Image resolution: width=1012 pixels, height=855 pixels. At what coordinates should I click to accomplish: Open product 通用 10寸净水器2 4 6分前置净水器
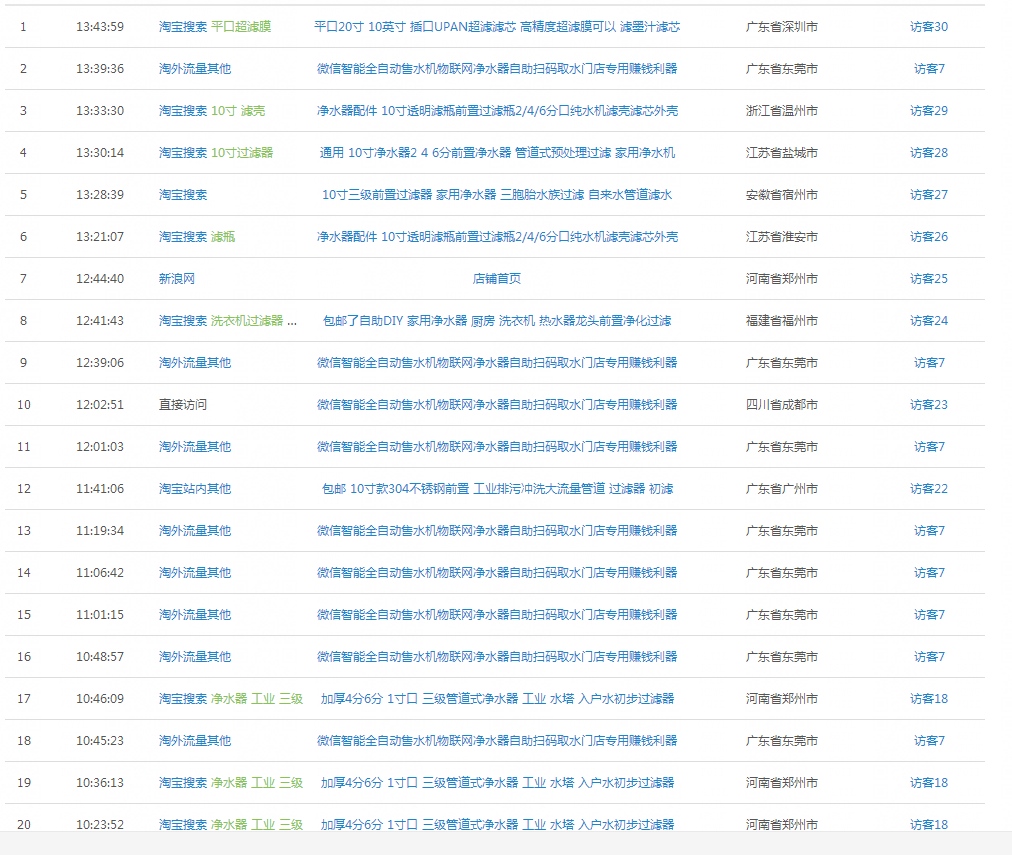coord(497,152)
